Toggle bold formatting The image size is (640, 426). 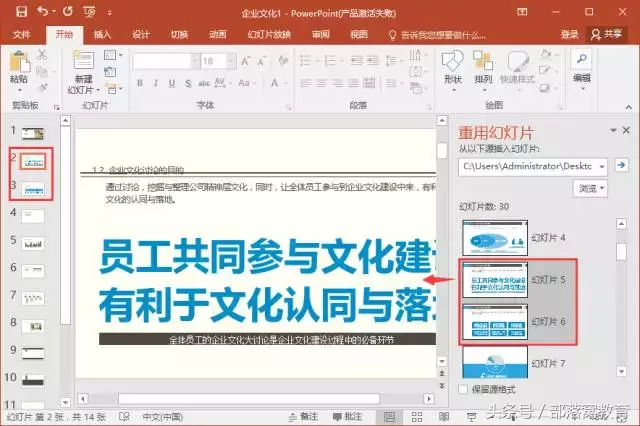[140, 83]
